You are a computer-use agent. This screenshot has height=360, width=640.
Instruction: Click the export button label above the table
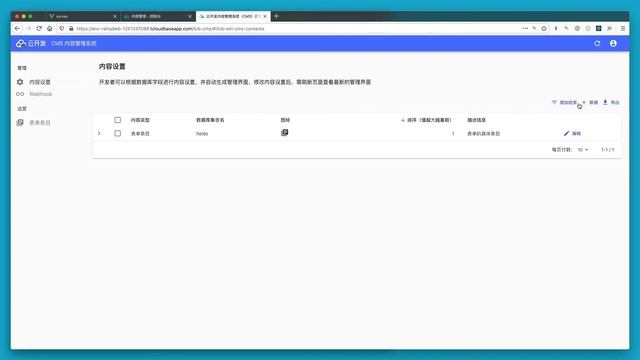[615, 102]
